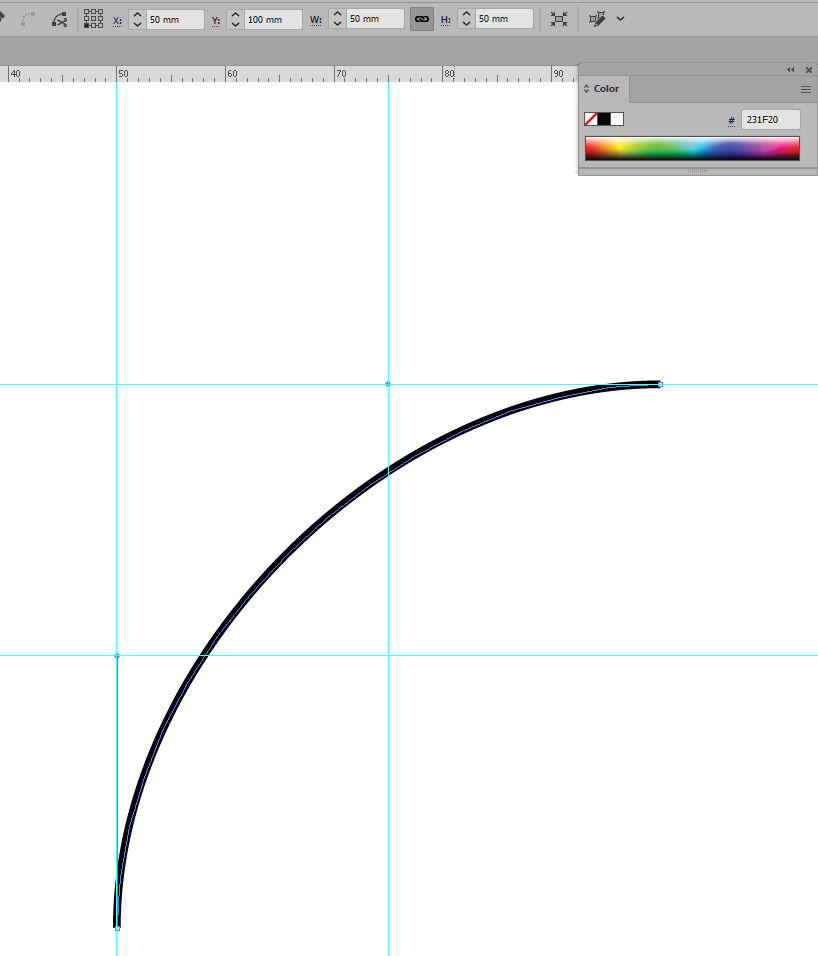818x956 pixels.
Task: Click the X value stepper arrows
Action: tap(137, 20)
